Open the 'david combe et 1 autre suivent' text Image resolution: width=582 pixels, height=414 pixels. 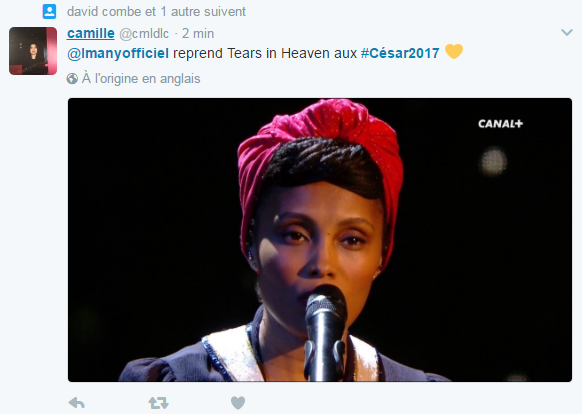click(156, 12)
